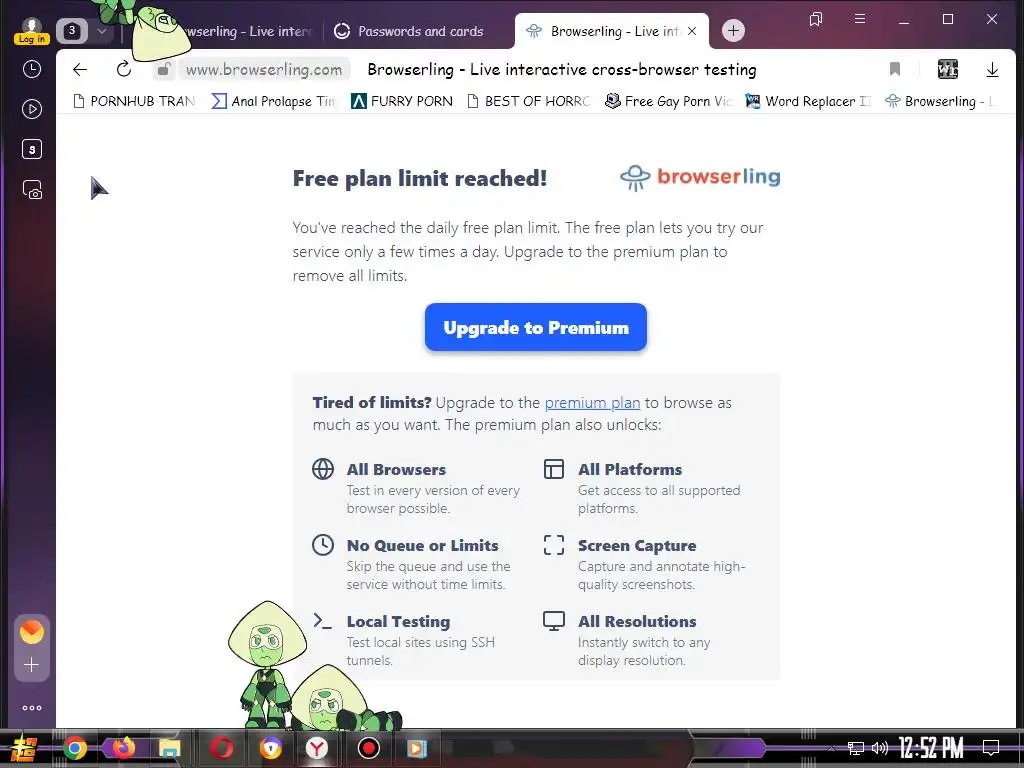Image resolution: width=1024 pixels, height=768 pixels.
Task: Open the red record app in taskbar
Action: pos(369,748)
